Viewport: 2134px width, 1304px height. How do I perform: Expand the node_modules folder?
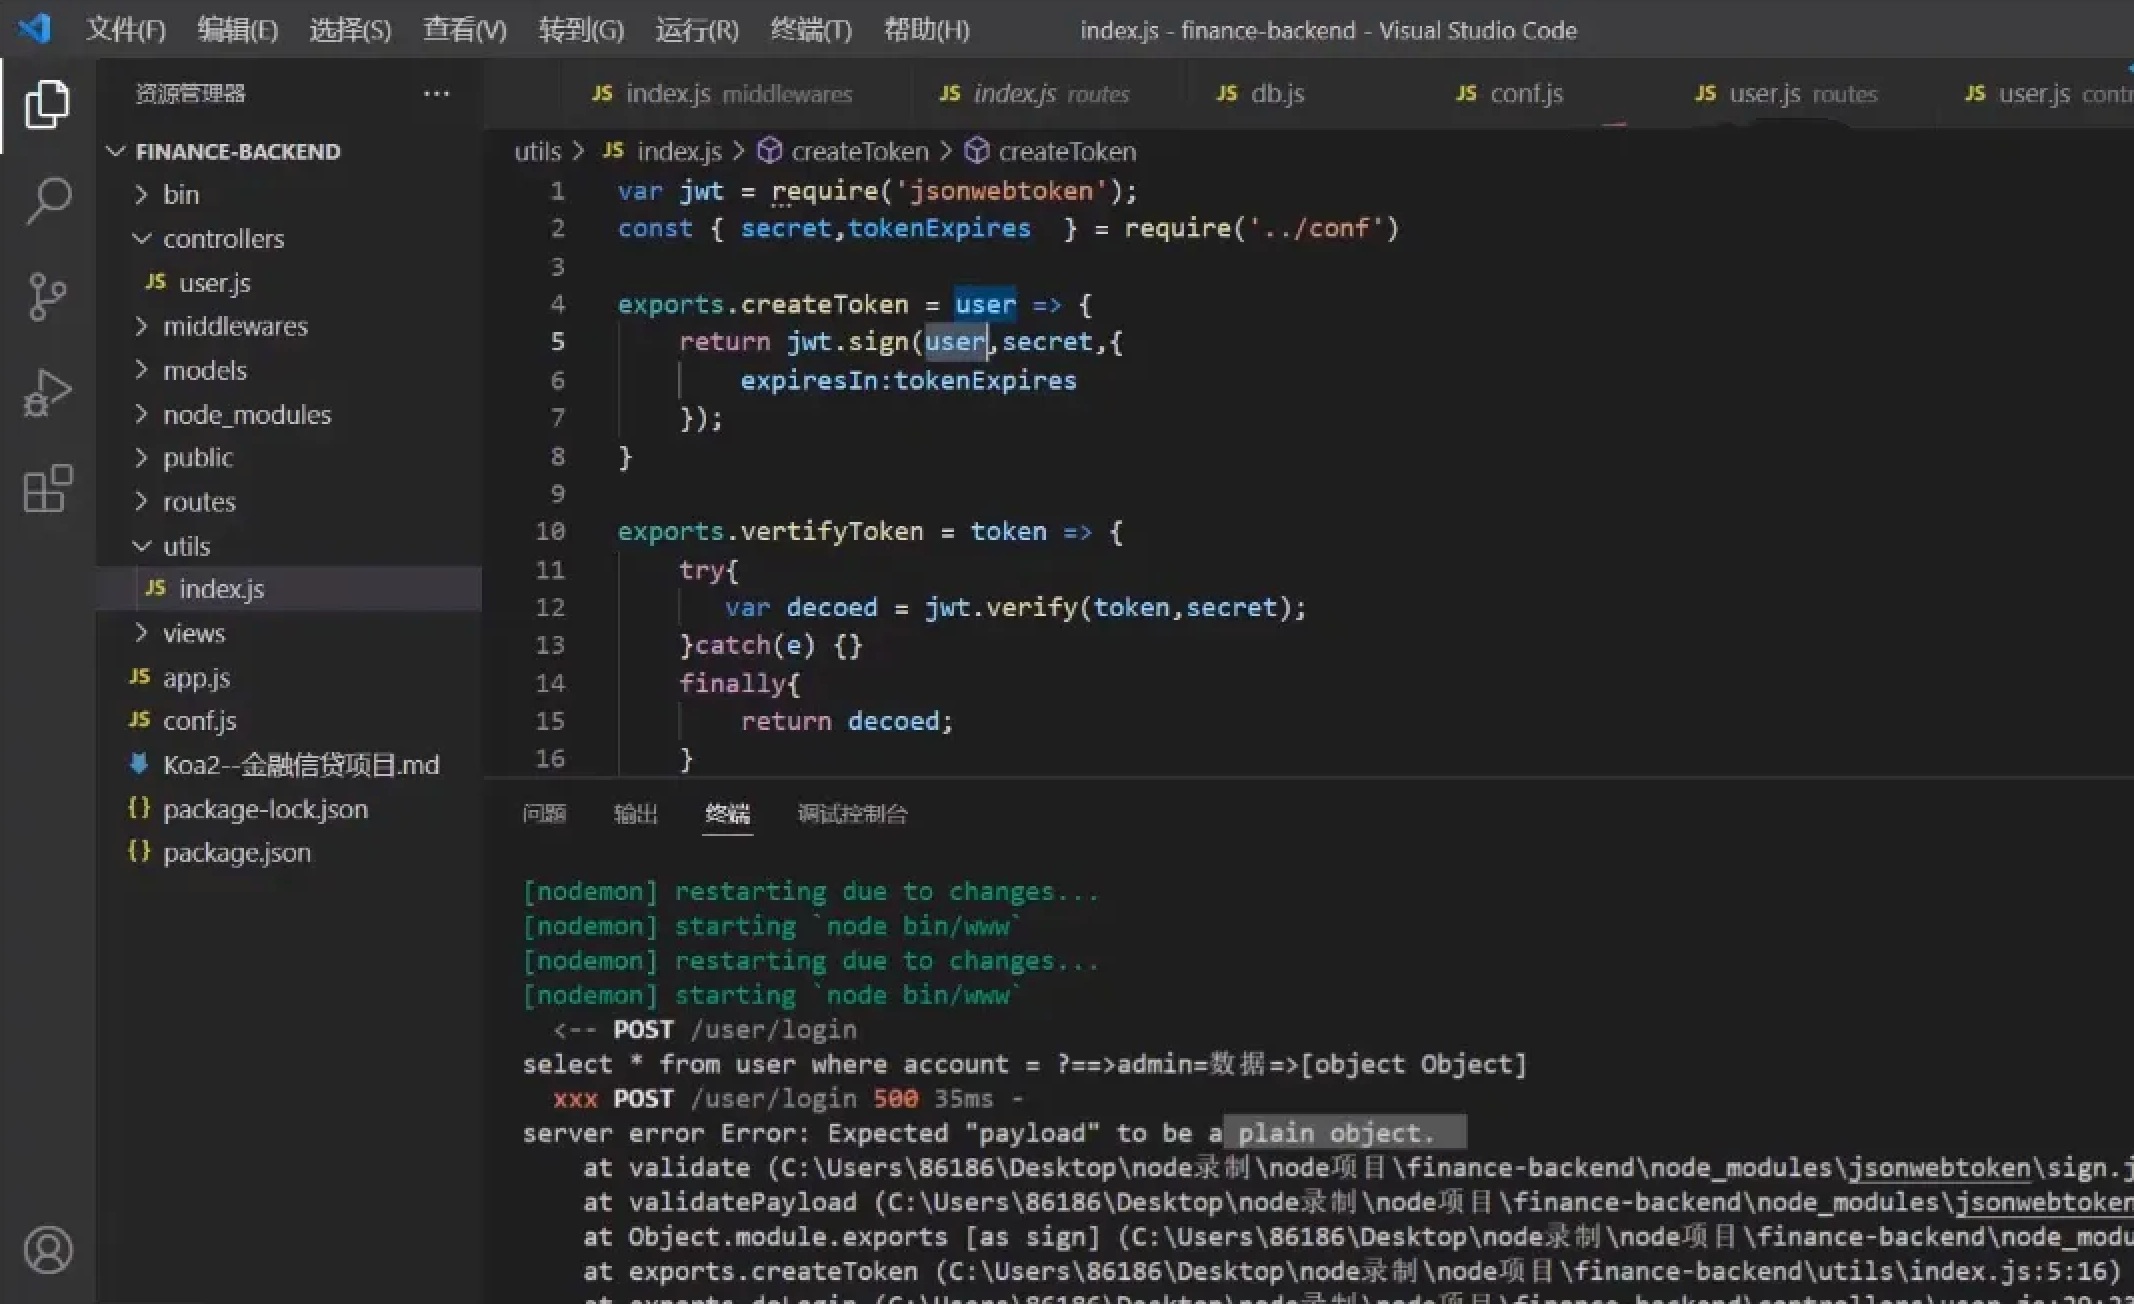pyautogui.click(x=246, y=414)
